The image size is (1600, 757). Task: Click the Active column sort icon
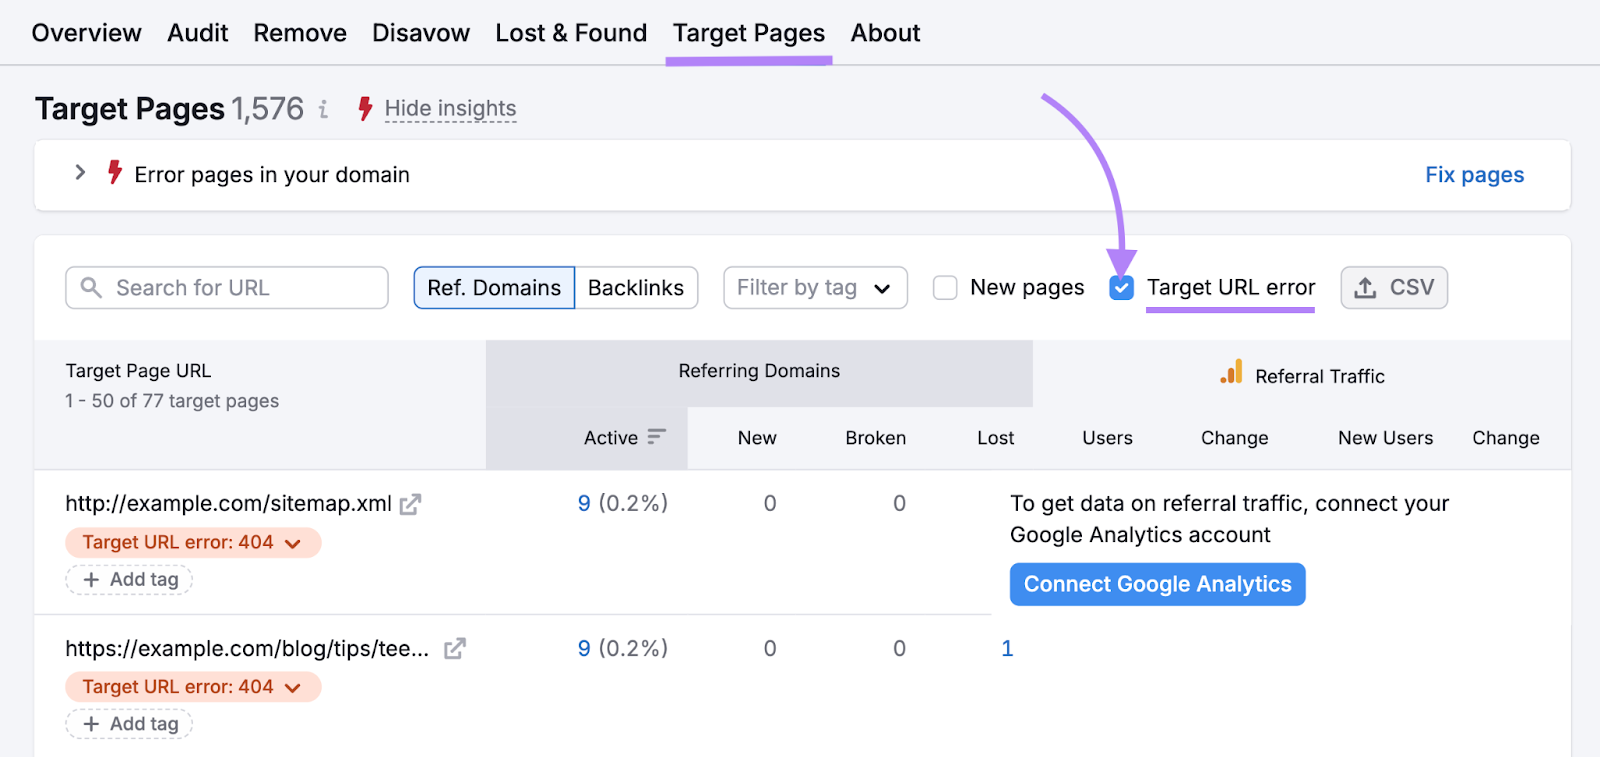(656, 437)
